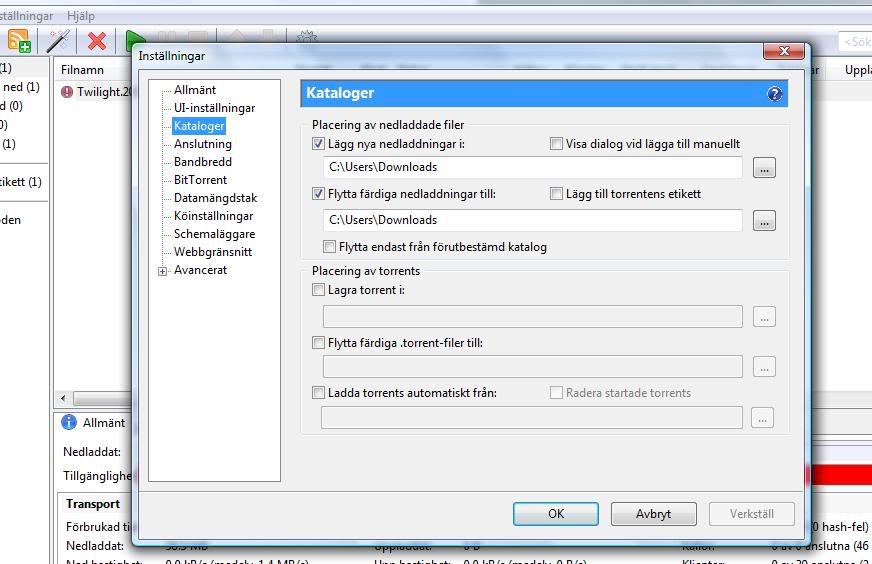Enable Ladda torrents automatiskt från

(x=318, y=393)
